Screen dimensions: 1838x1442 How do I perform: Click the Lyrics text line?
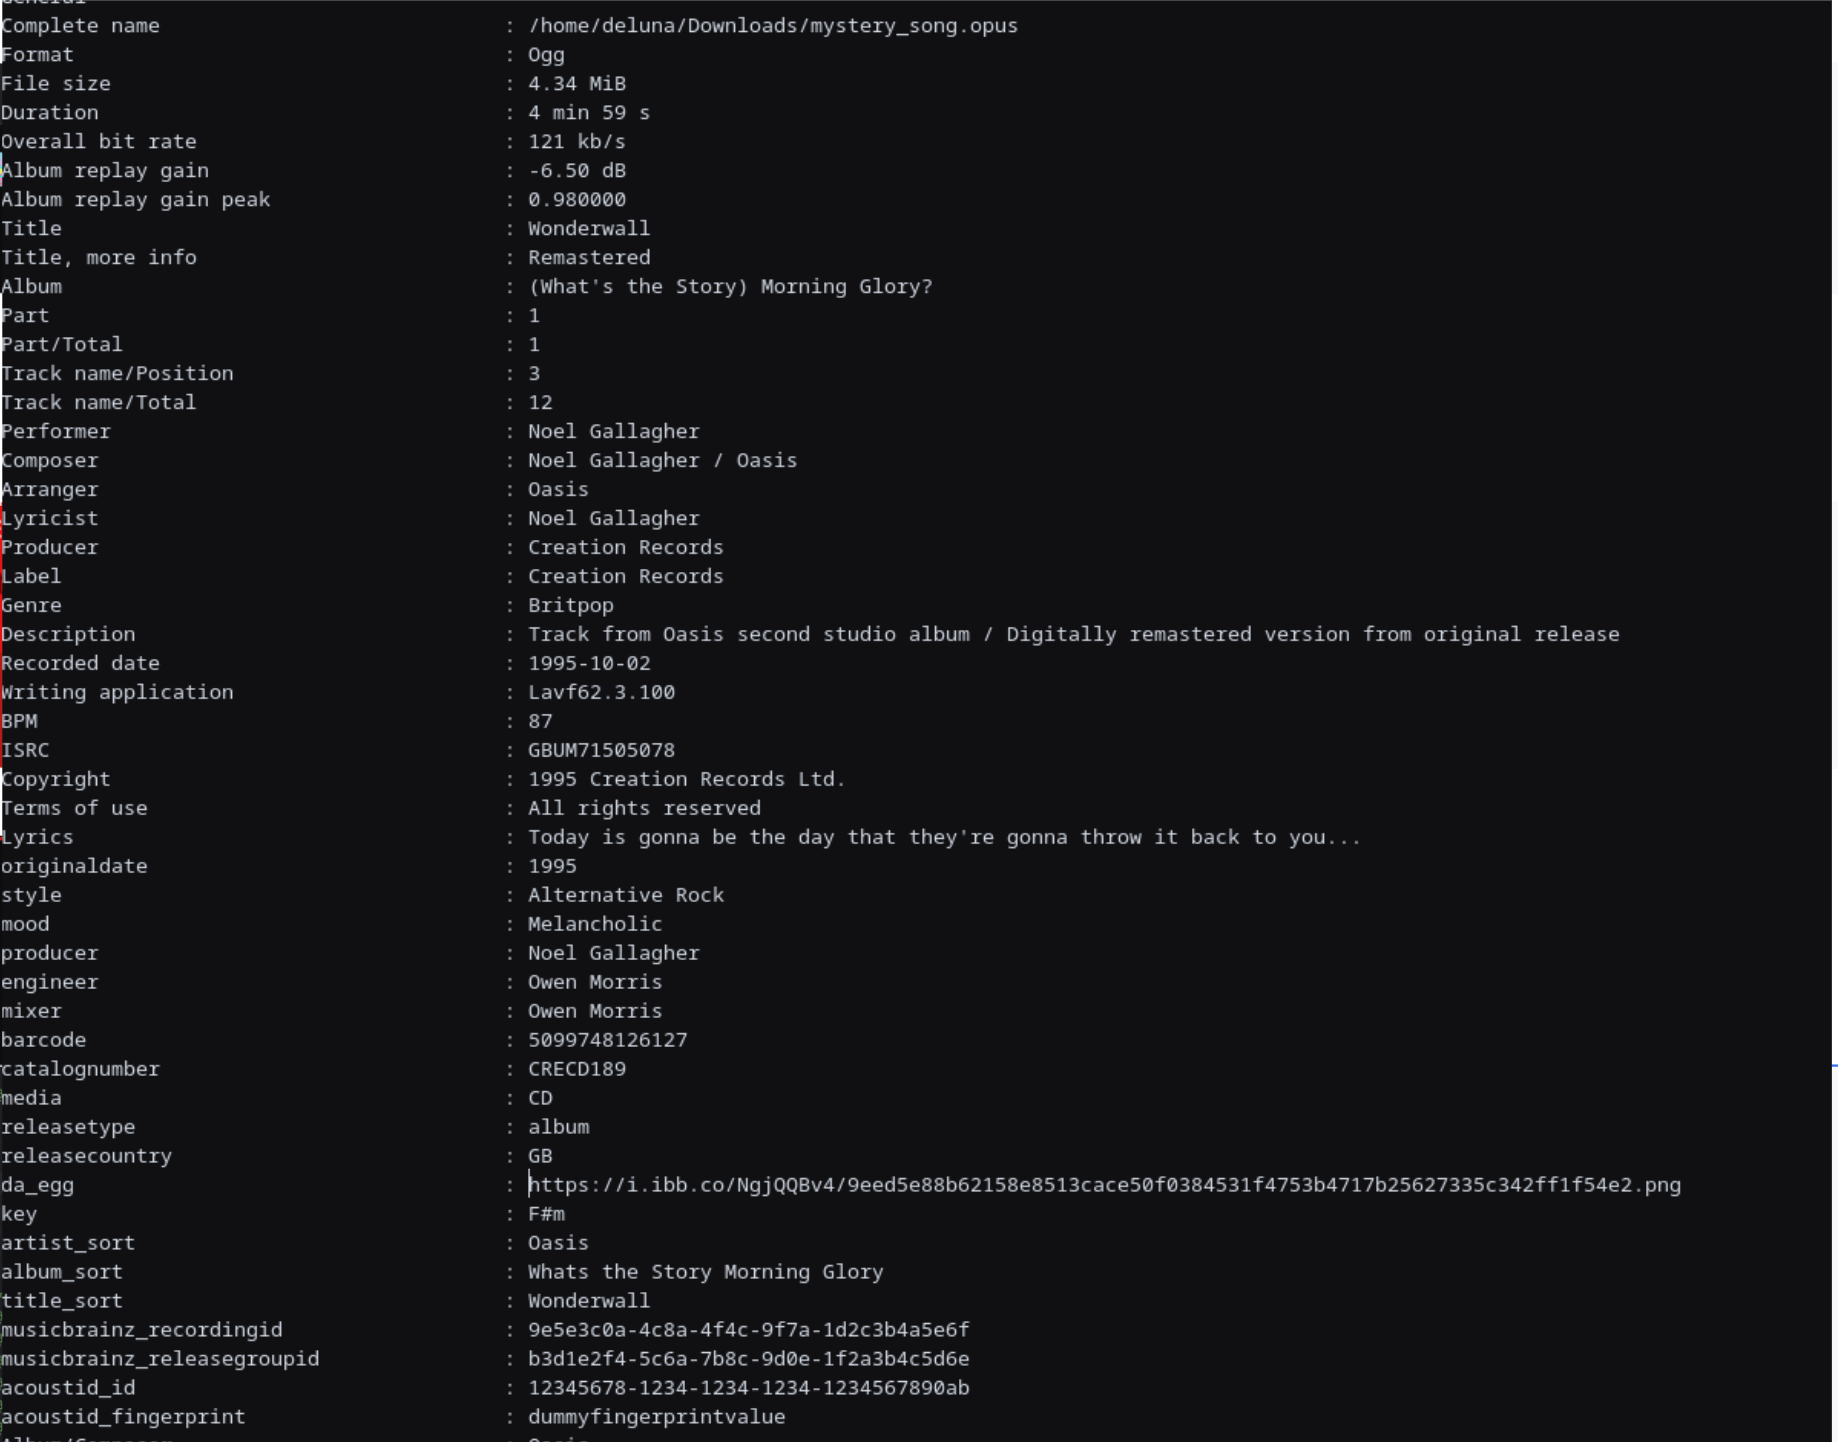(x=944, y=837)
